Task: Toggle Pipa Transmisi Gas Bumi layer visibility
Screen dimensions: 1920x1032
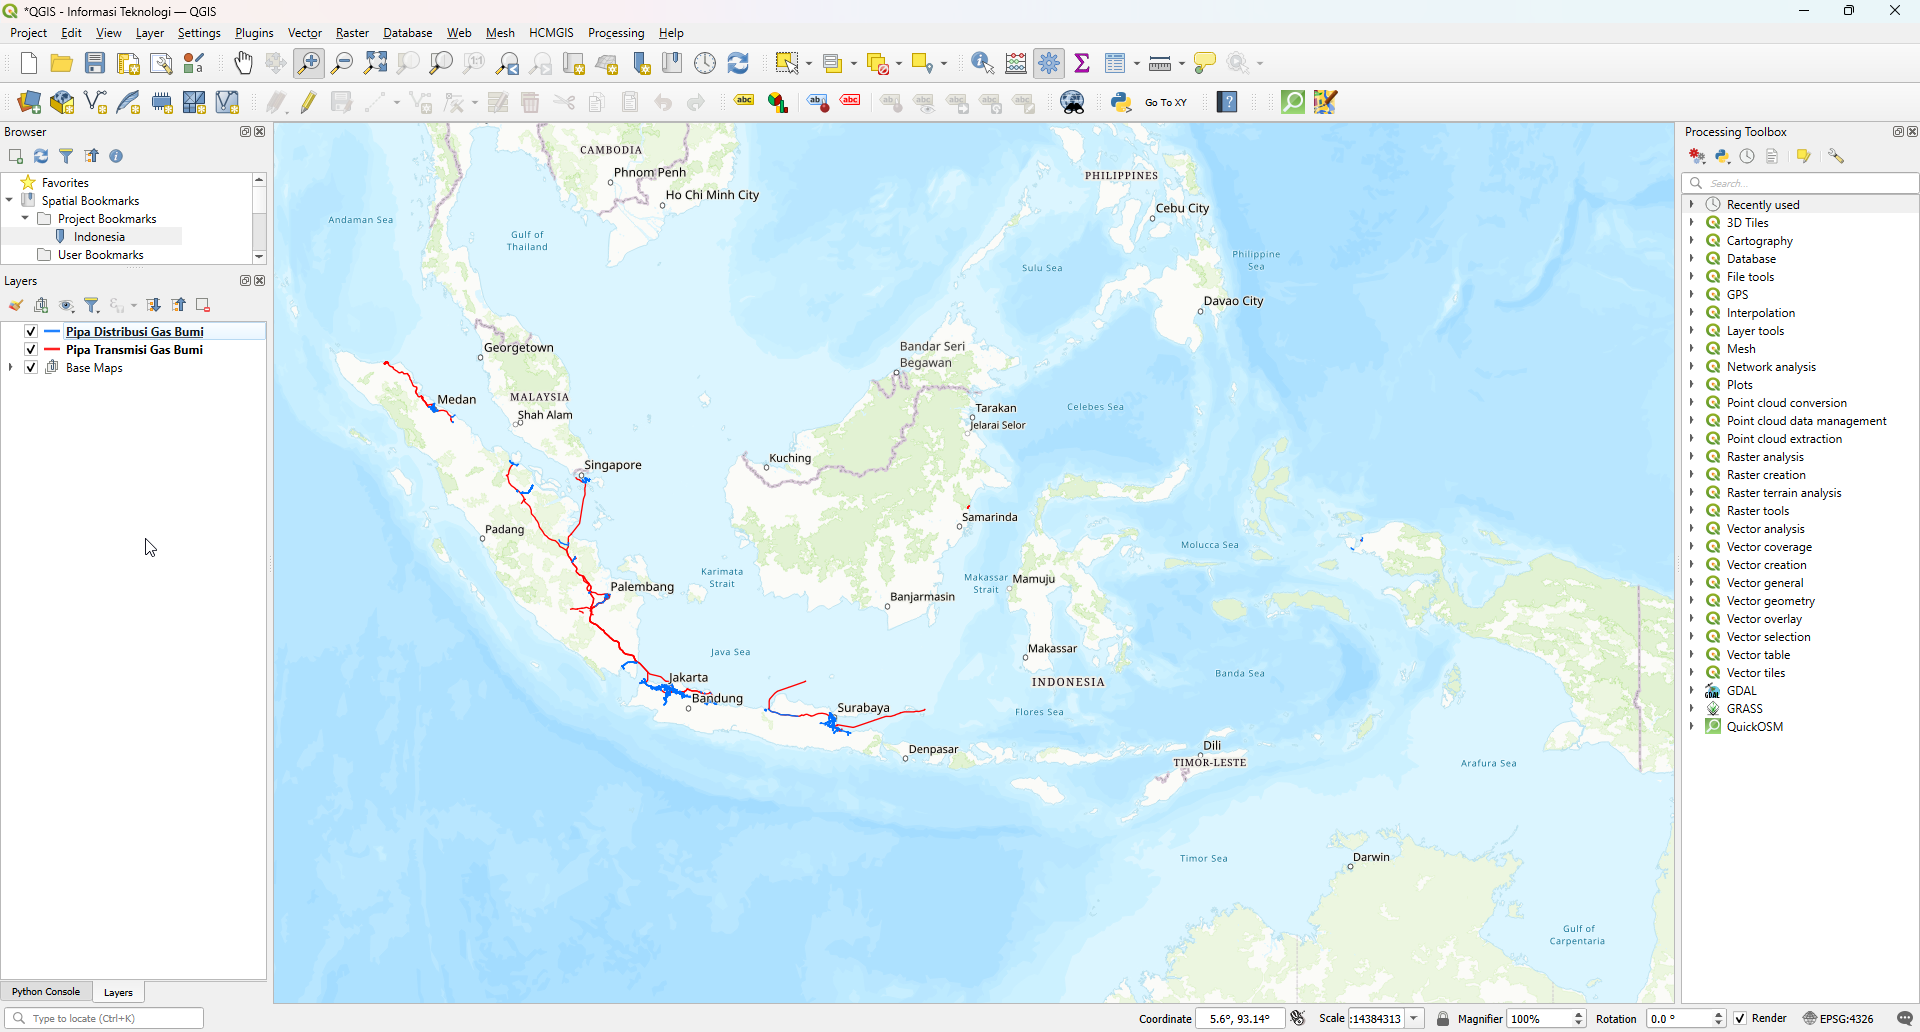Action: [x=31, y=350]
